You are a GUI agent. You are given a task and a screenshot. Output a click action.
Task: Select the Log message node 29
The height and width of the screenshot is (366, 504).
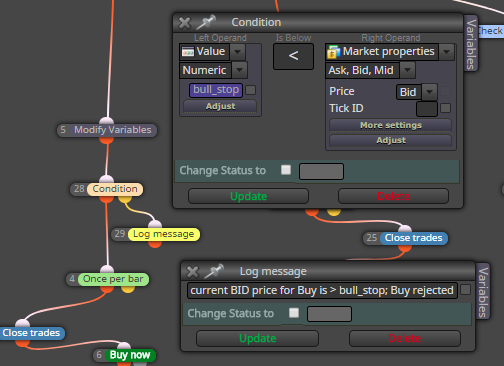click(x=156, y=234)
